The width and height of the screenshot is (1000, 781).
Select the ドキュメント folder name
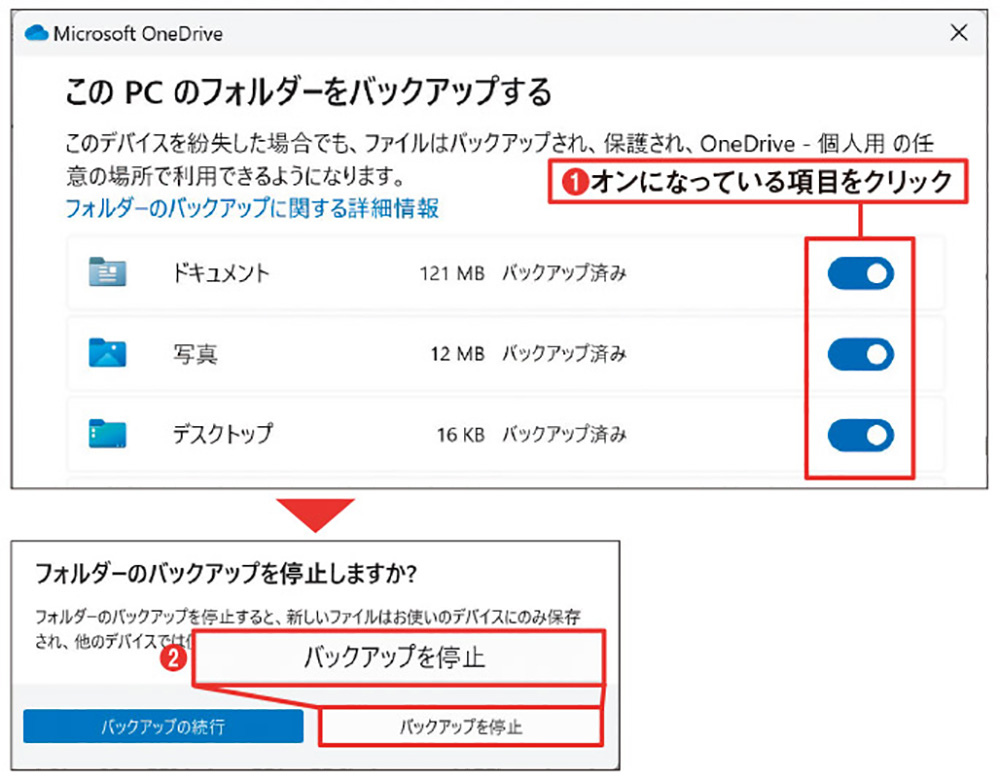(221, 273)
